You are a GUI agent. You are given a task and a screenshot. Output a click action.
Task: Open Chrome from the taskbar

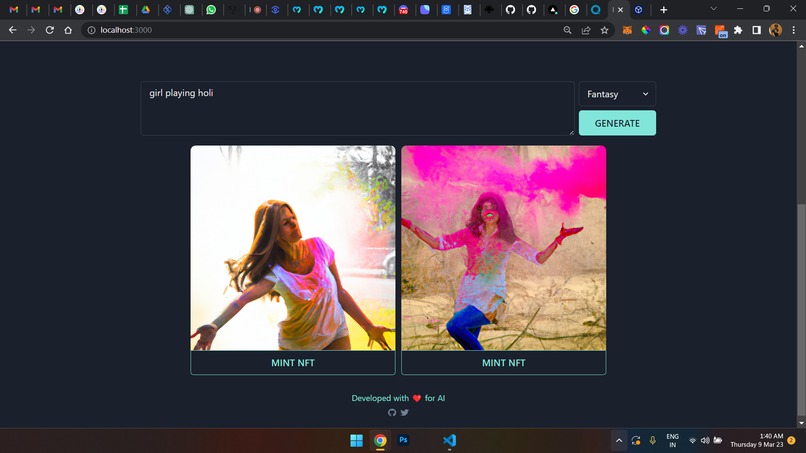point(380,440)
